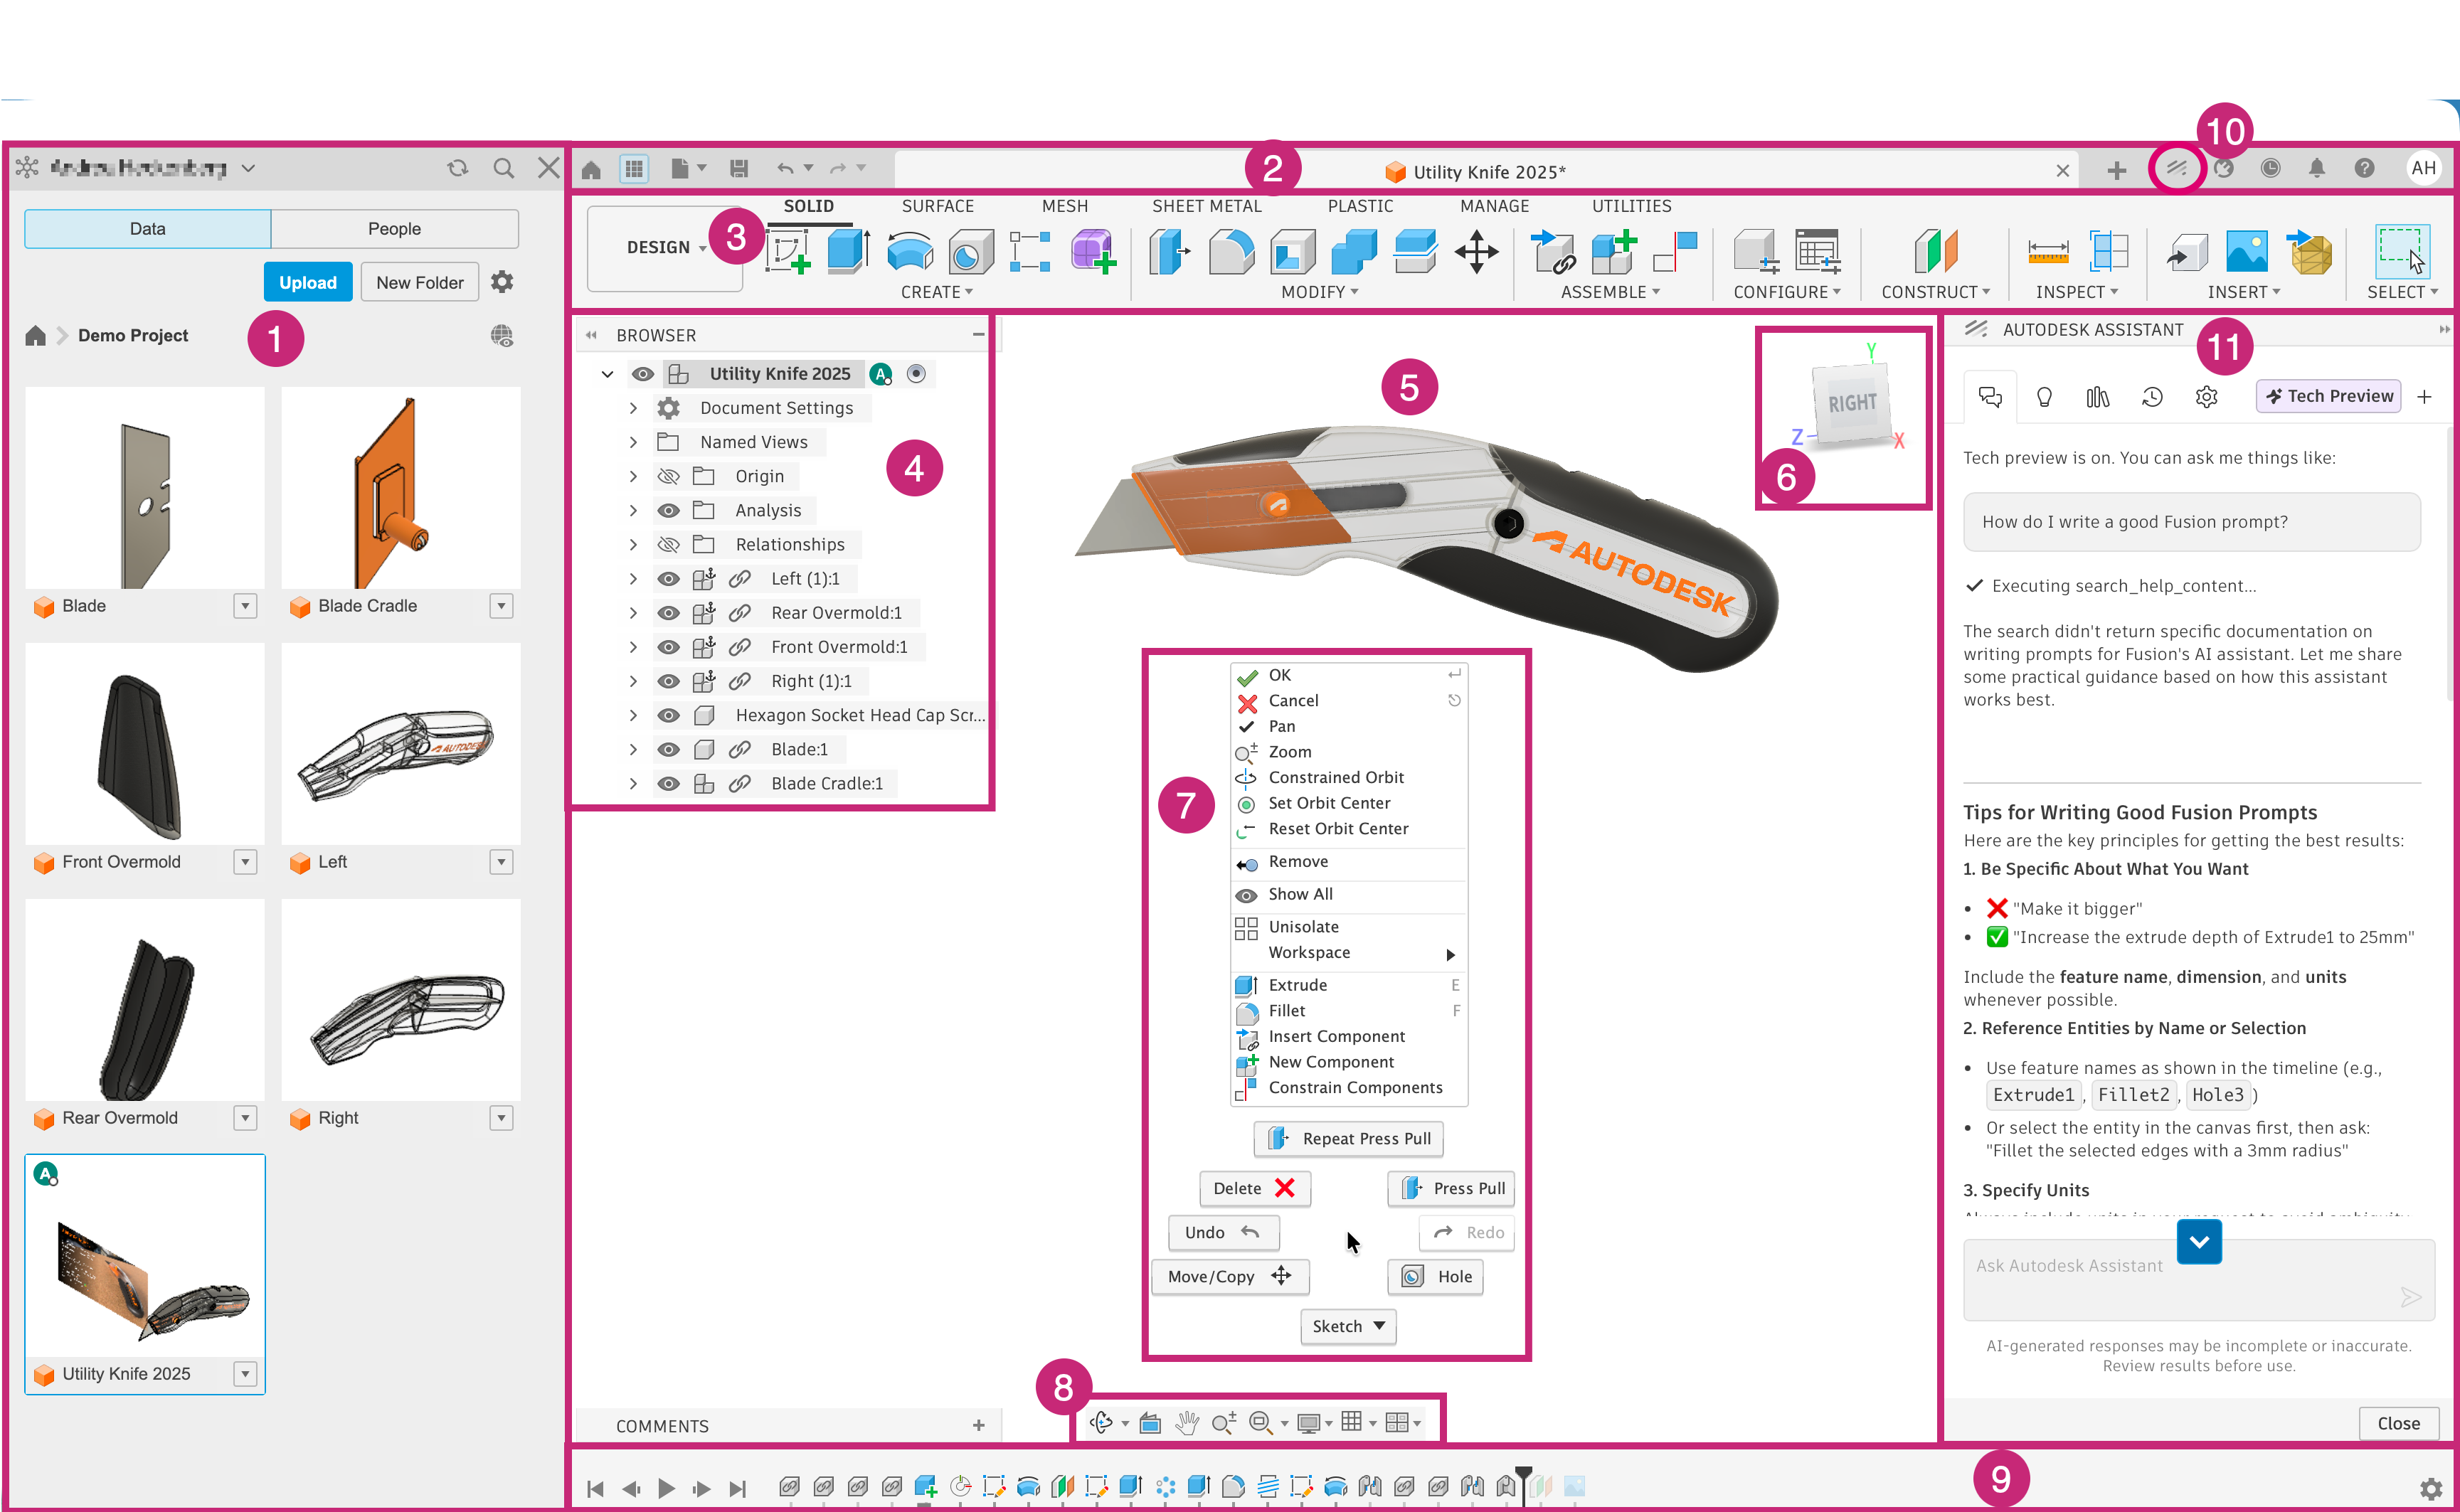Show the Data Panel grid icon
Screen dimensions: 2460x1512
[634, 168]
